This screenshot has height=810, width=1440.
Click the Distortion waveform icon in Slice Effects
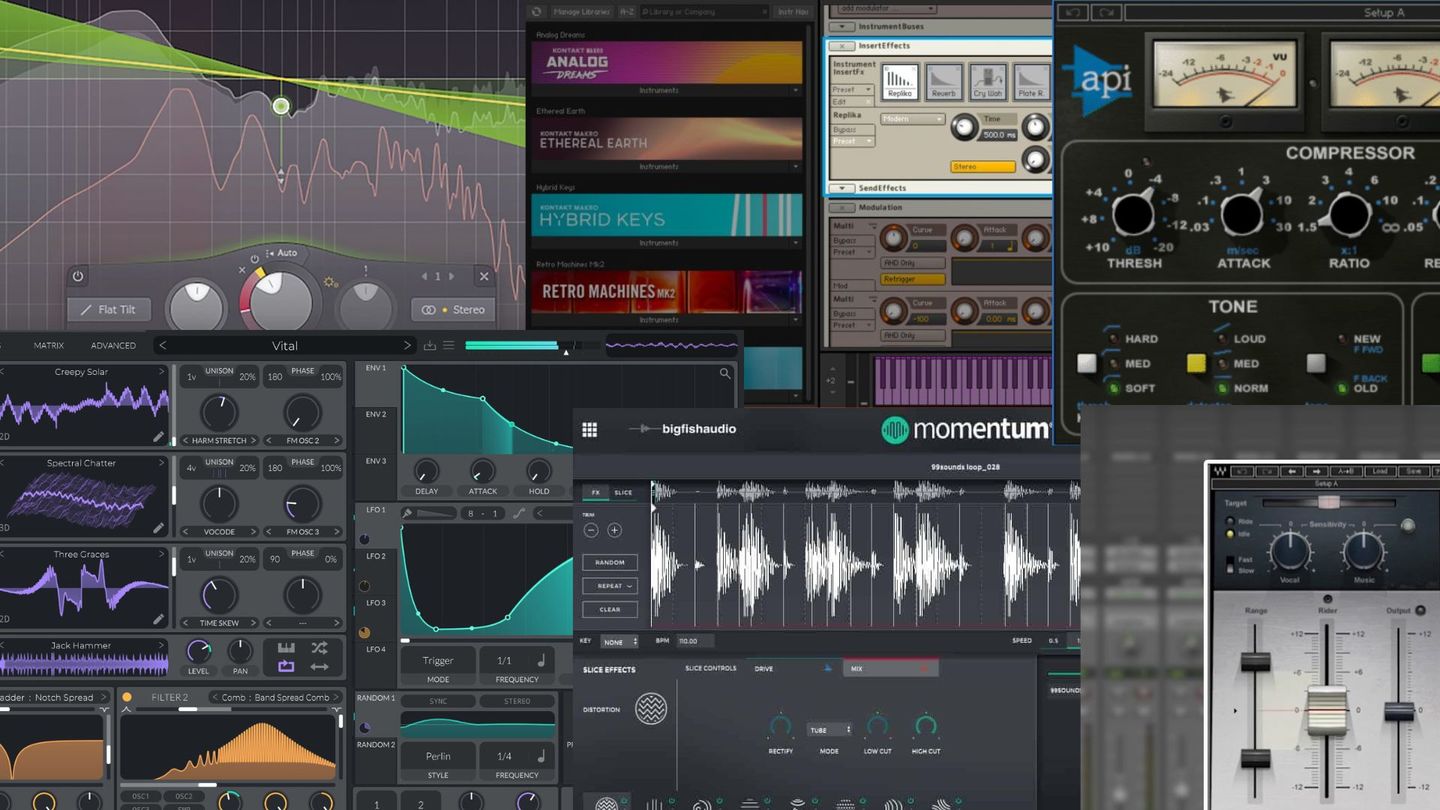click(x=651, y=709)
